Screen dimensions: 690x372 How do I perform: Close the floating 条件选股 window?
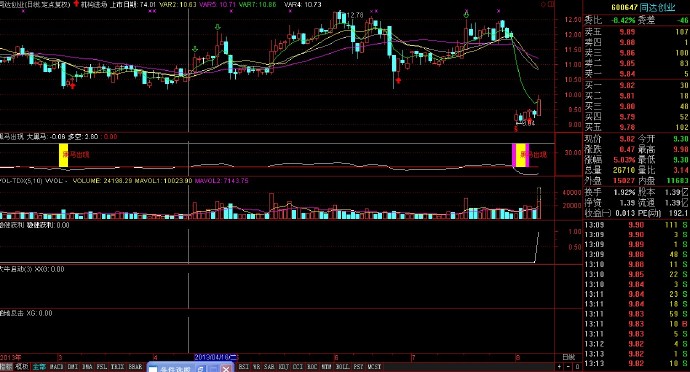226,369
